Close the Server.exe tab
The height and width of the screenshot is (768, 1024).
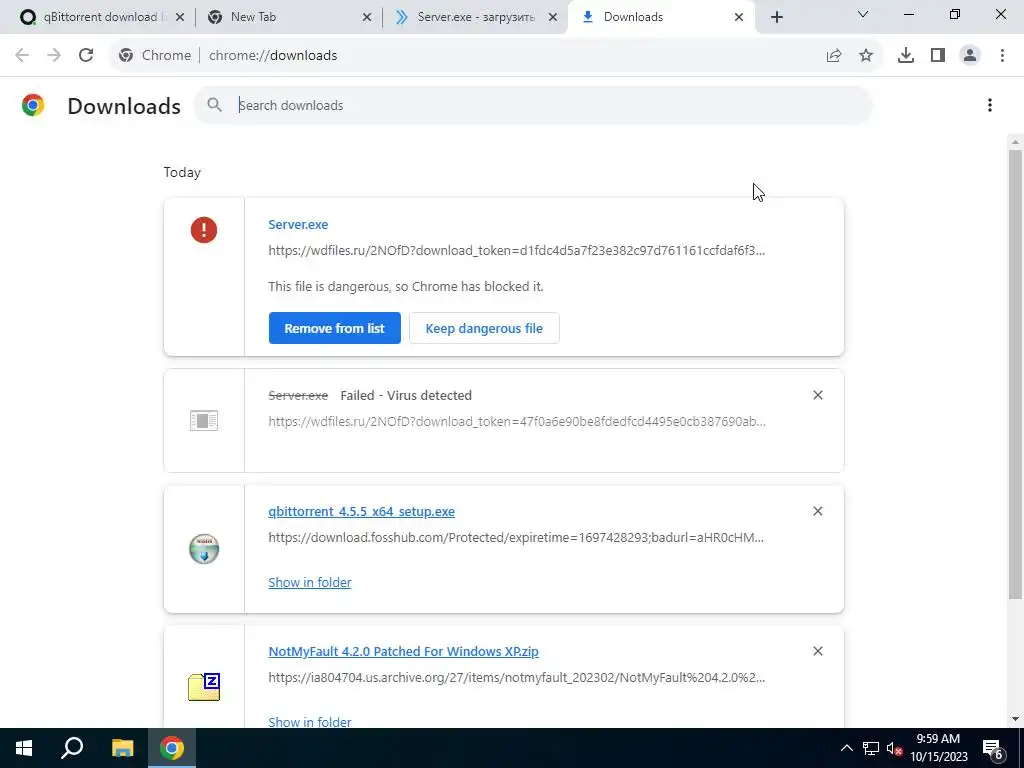(x=553, y=18)
